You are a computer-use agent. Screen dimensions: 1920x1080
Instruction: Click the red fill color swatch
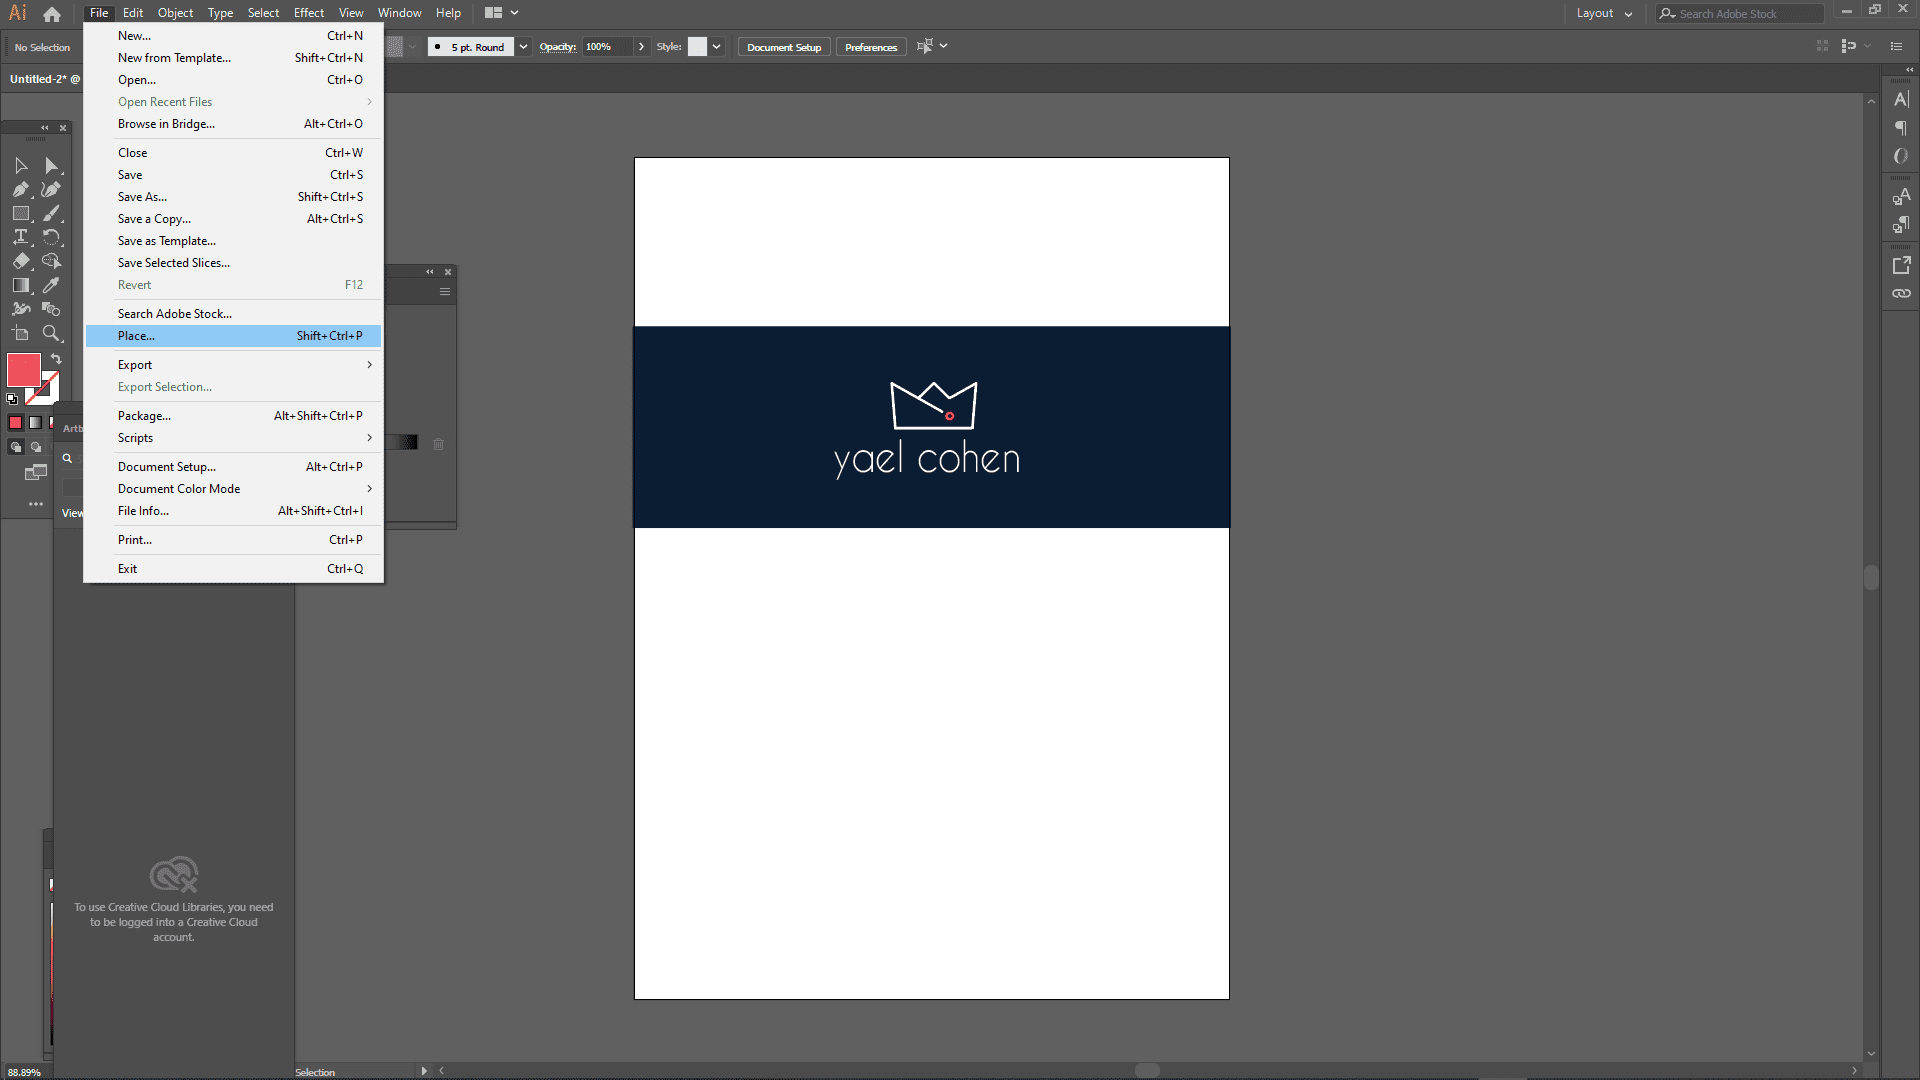pos(23,369)
